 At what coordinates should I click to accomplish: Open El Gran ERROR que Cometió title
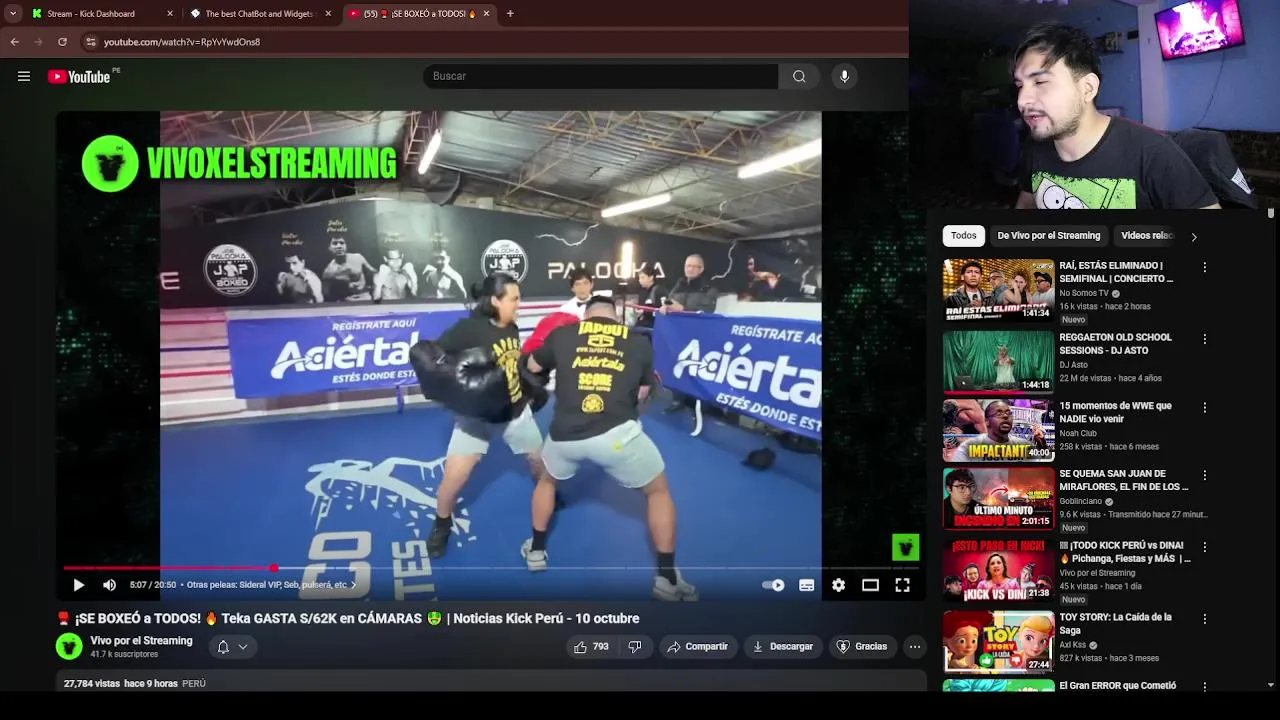click(1117, 686)
